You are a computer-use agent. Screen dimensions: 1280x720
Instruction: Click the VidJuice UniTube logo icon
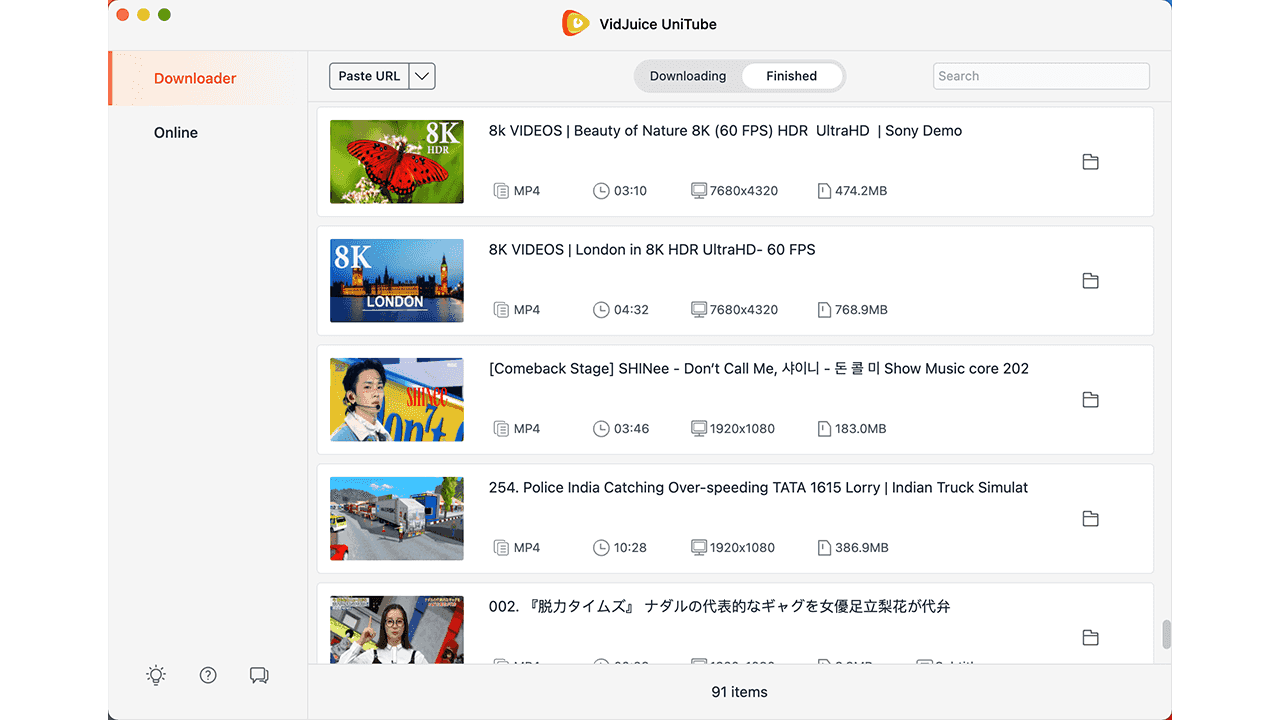tap(575, 23)
